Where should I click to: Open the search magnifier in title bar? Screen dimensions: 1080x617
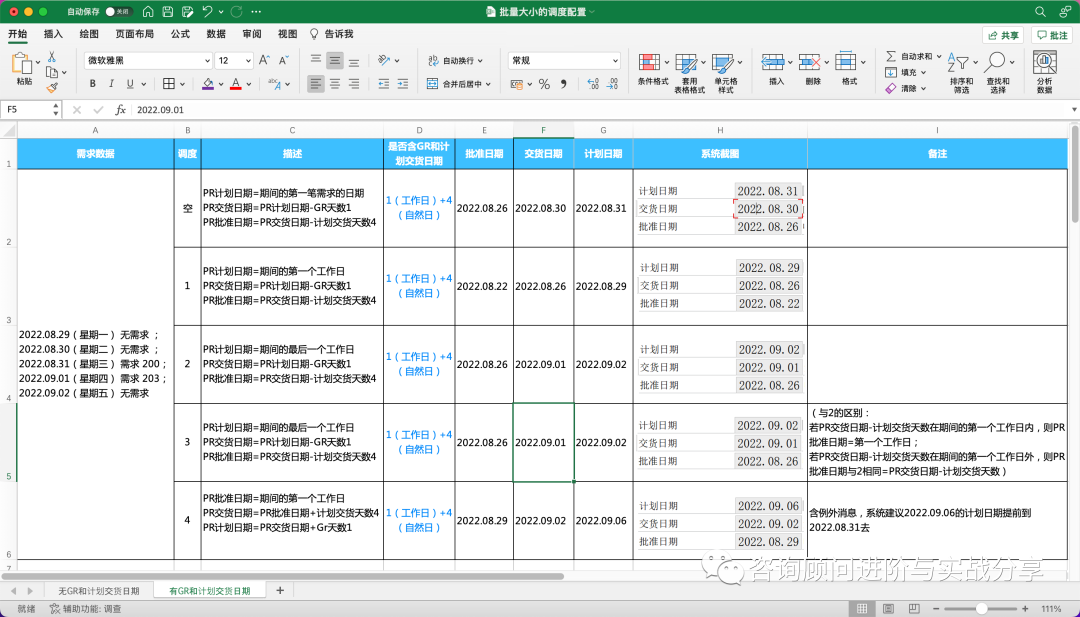[1040, 12]
